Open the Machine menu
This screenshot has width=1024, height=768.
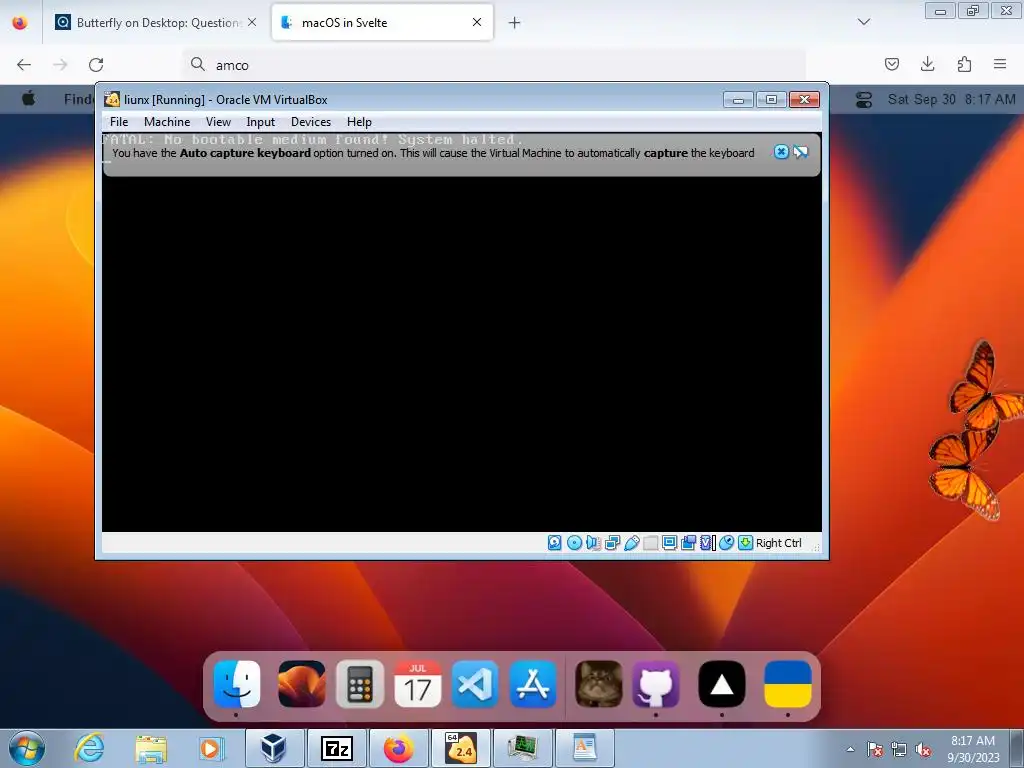pyautogui.click(x=167, y=122)
